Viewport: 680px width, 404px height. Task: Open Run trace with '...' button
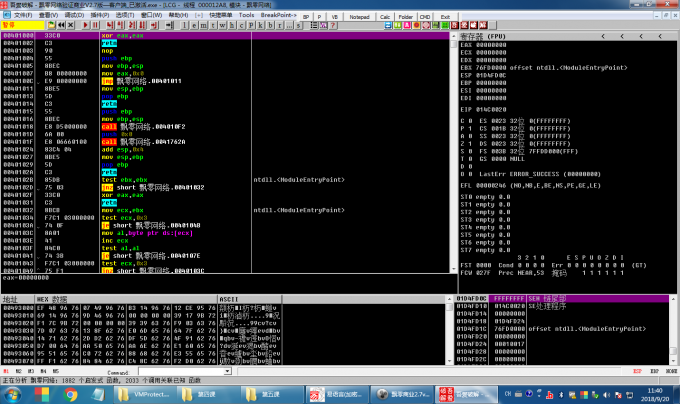pos(289,25)
